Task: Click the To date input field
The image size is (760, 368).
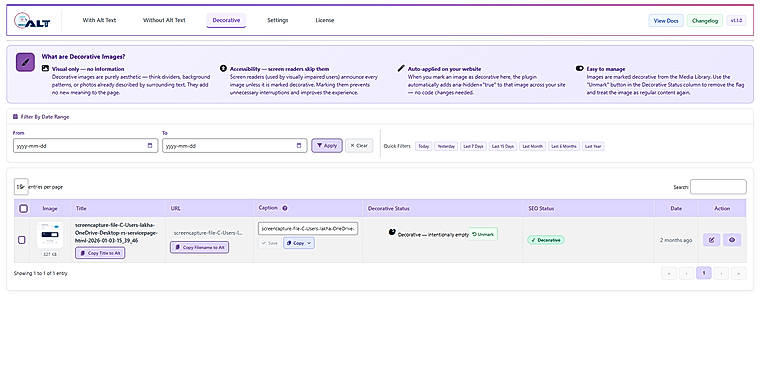Action: (235, 145)
